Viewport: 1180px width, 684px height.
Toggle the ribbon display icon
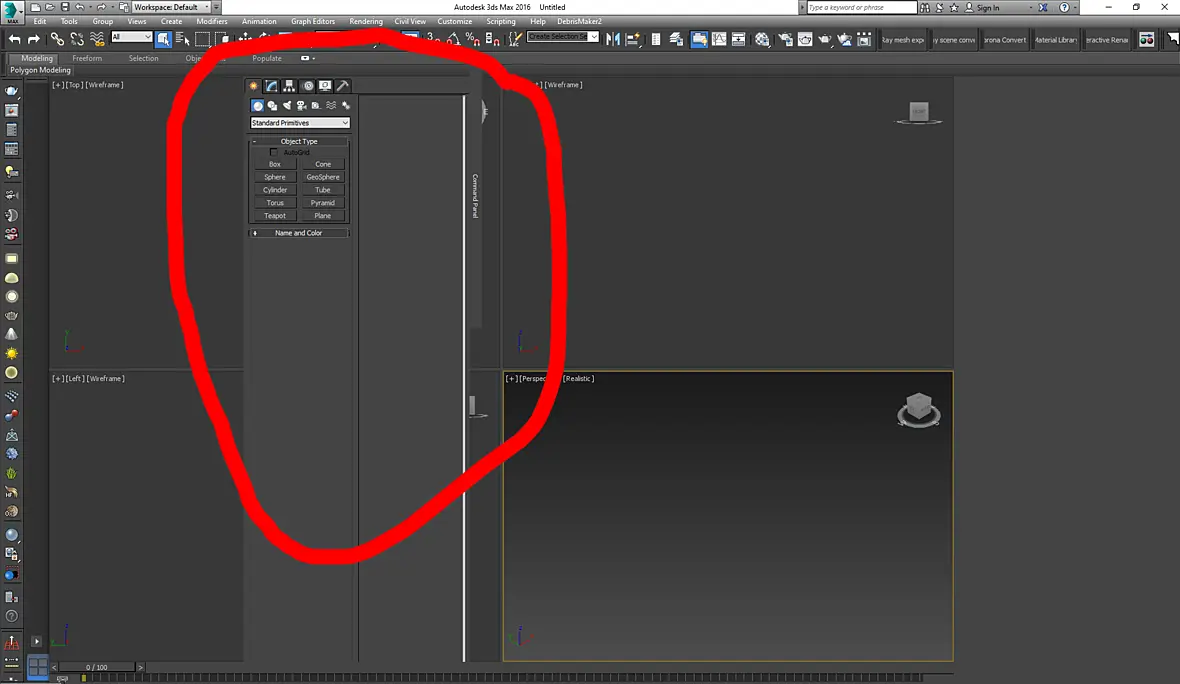699,39
